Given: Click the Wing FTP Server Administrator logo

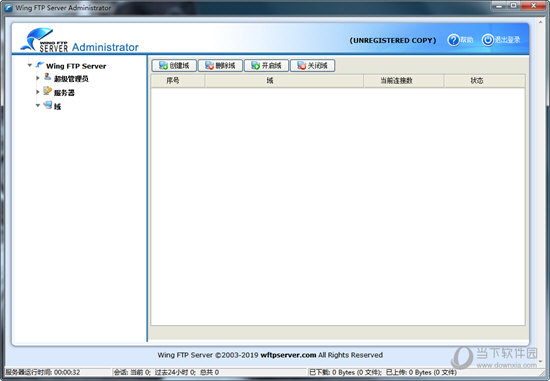Looking at the screenshot, I should tap(79, 40).
